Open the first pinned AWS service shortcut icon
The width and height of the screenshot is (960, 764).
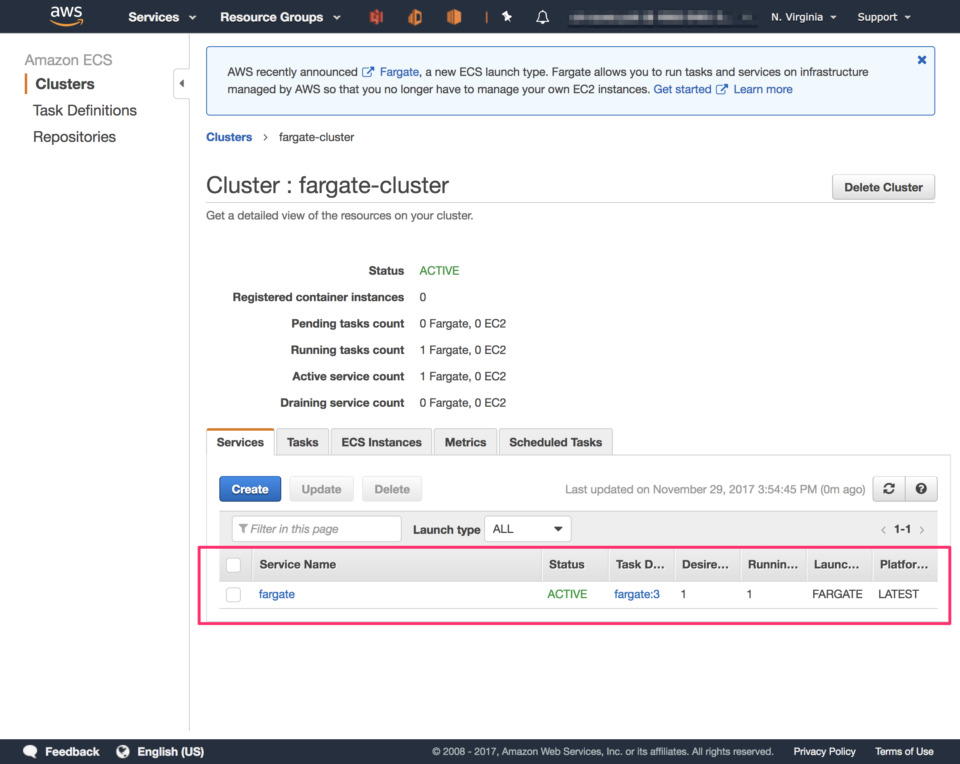coord(375,16)
